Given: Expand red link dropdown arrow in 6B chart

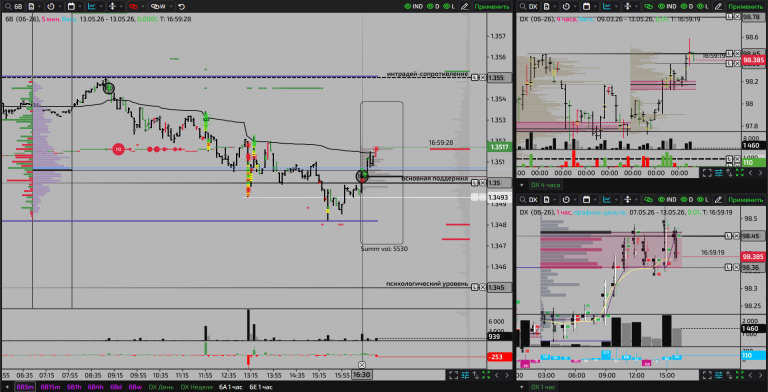Looking at the screenshot, I should [143, 6].
